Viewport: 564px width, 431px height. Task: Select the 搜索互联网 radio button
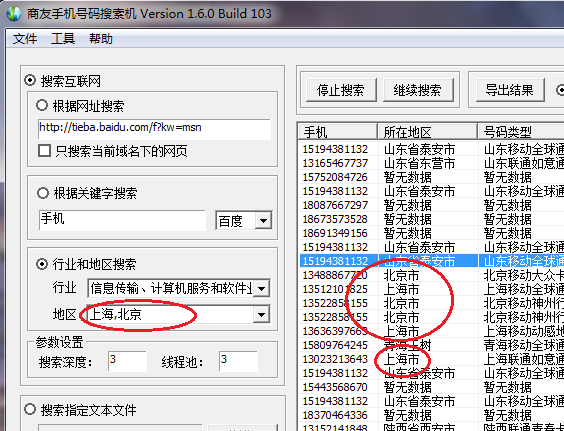pos(30,81)
